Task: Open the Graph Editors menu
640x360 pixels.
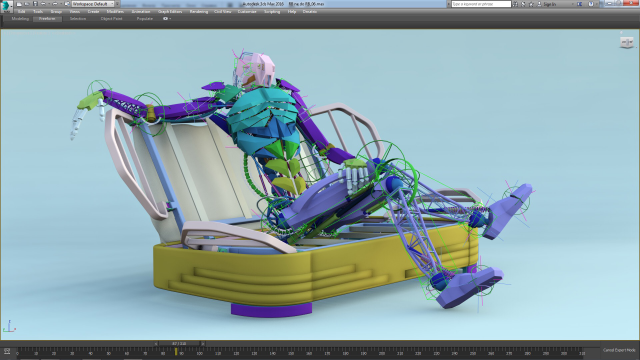Action: 170,12
